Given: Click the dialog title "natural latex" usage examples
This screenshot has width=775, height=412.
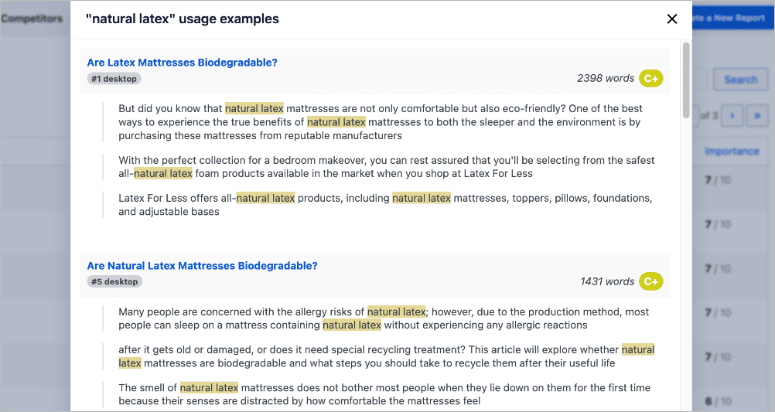Looking at the screenshot, I should (x=183, y=19).
